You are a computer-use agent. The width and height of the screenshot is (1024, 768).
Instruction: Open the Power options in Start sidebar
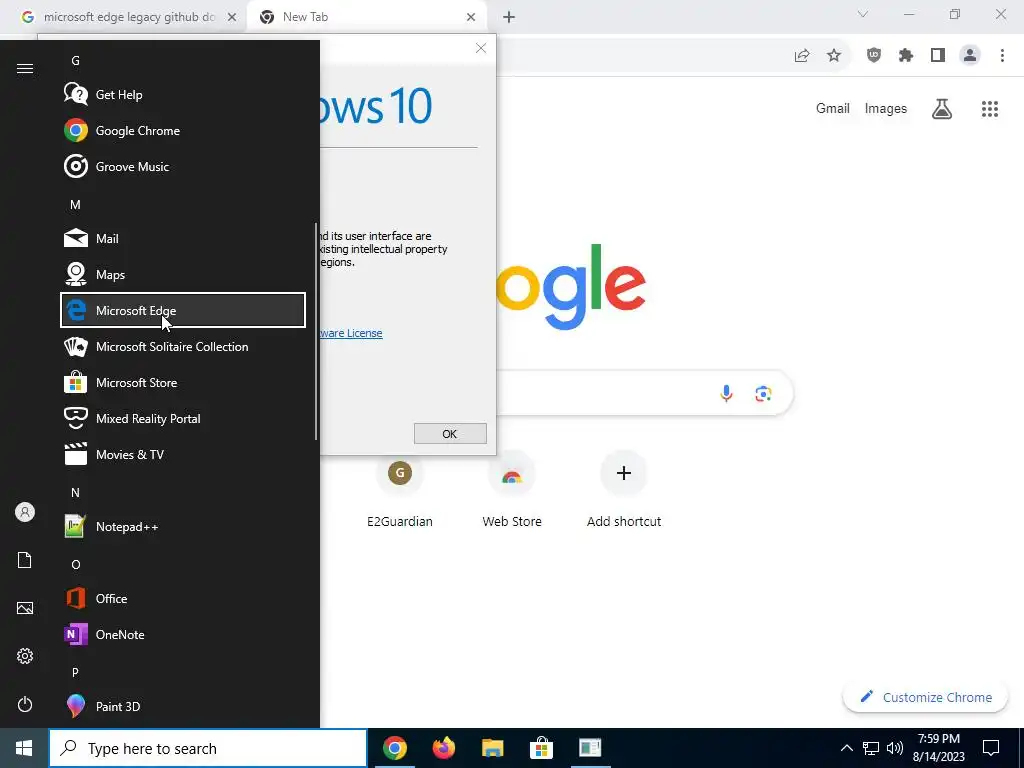pos(25,704)
